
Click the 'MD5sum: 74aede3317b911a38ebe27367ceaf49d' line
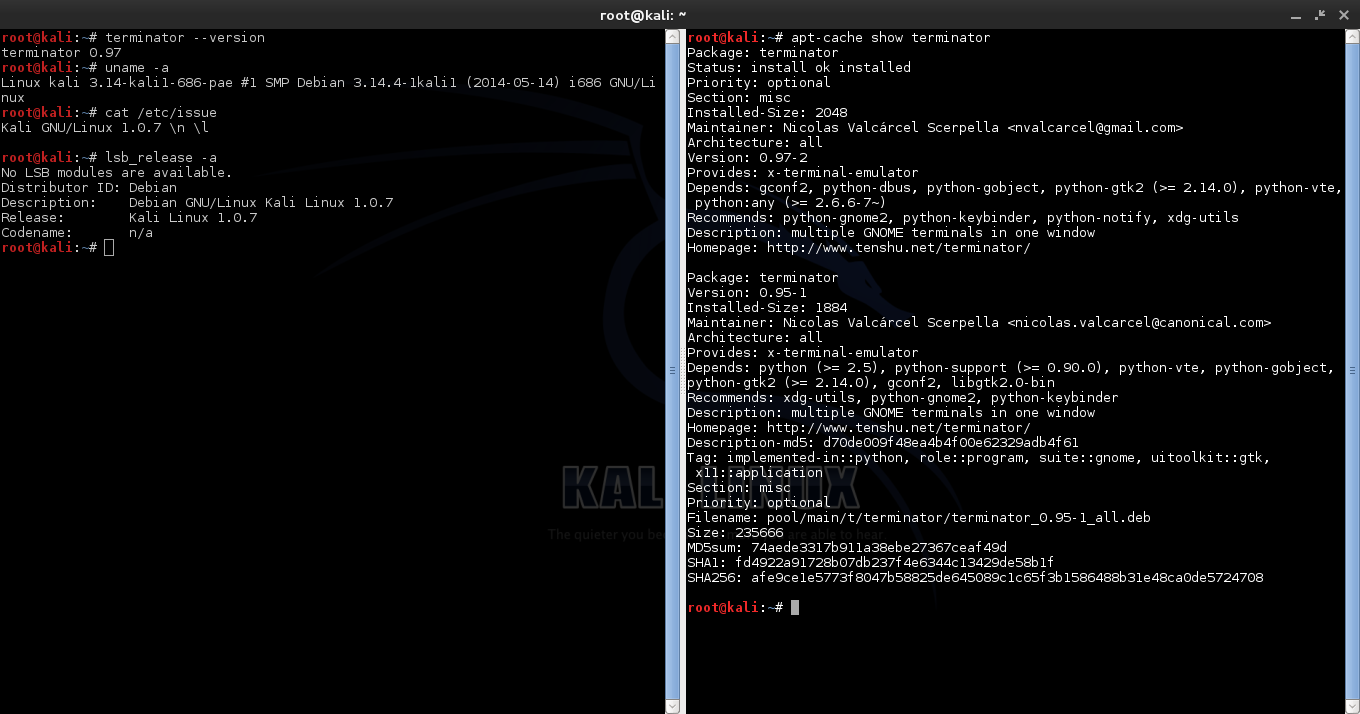click(847, 548)
